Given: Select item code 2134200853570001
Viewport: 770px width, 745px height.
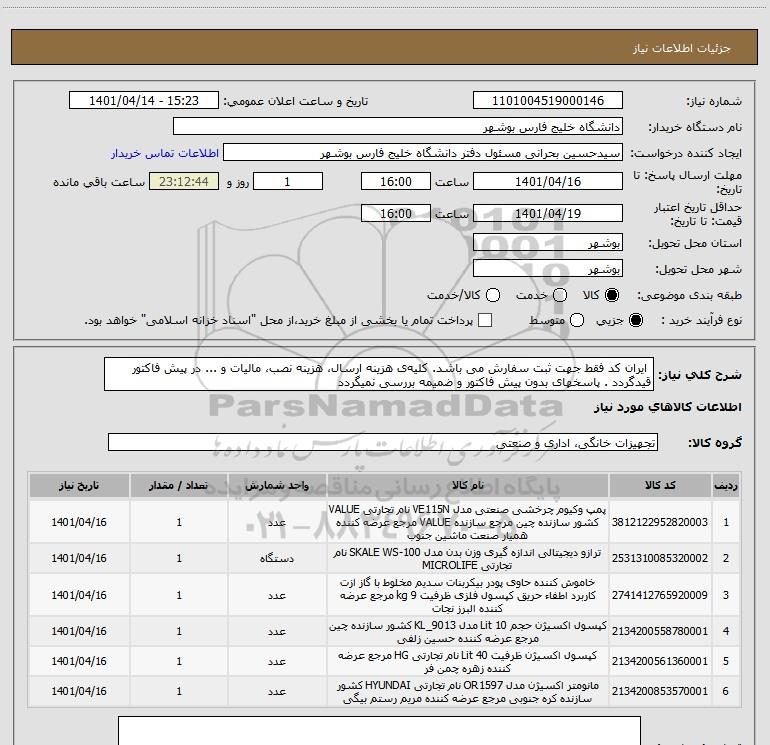Looking at the screenshot, I should (x=660, y=691).
